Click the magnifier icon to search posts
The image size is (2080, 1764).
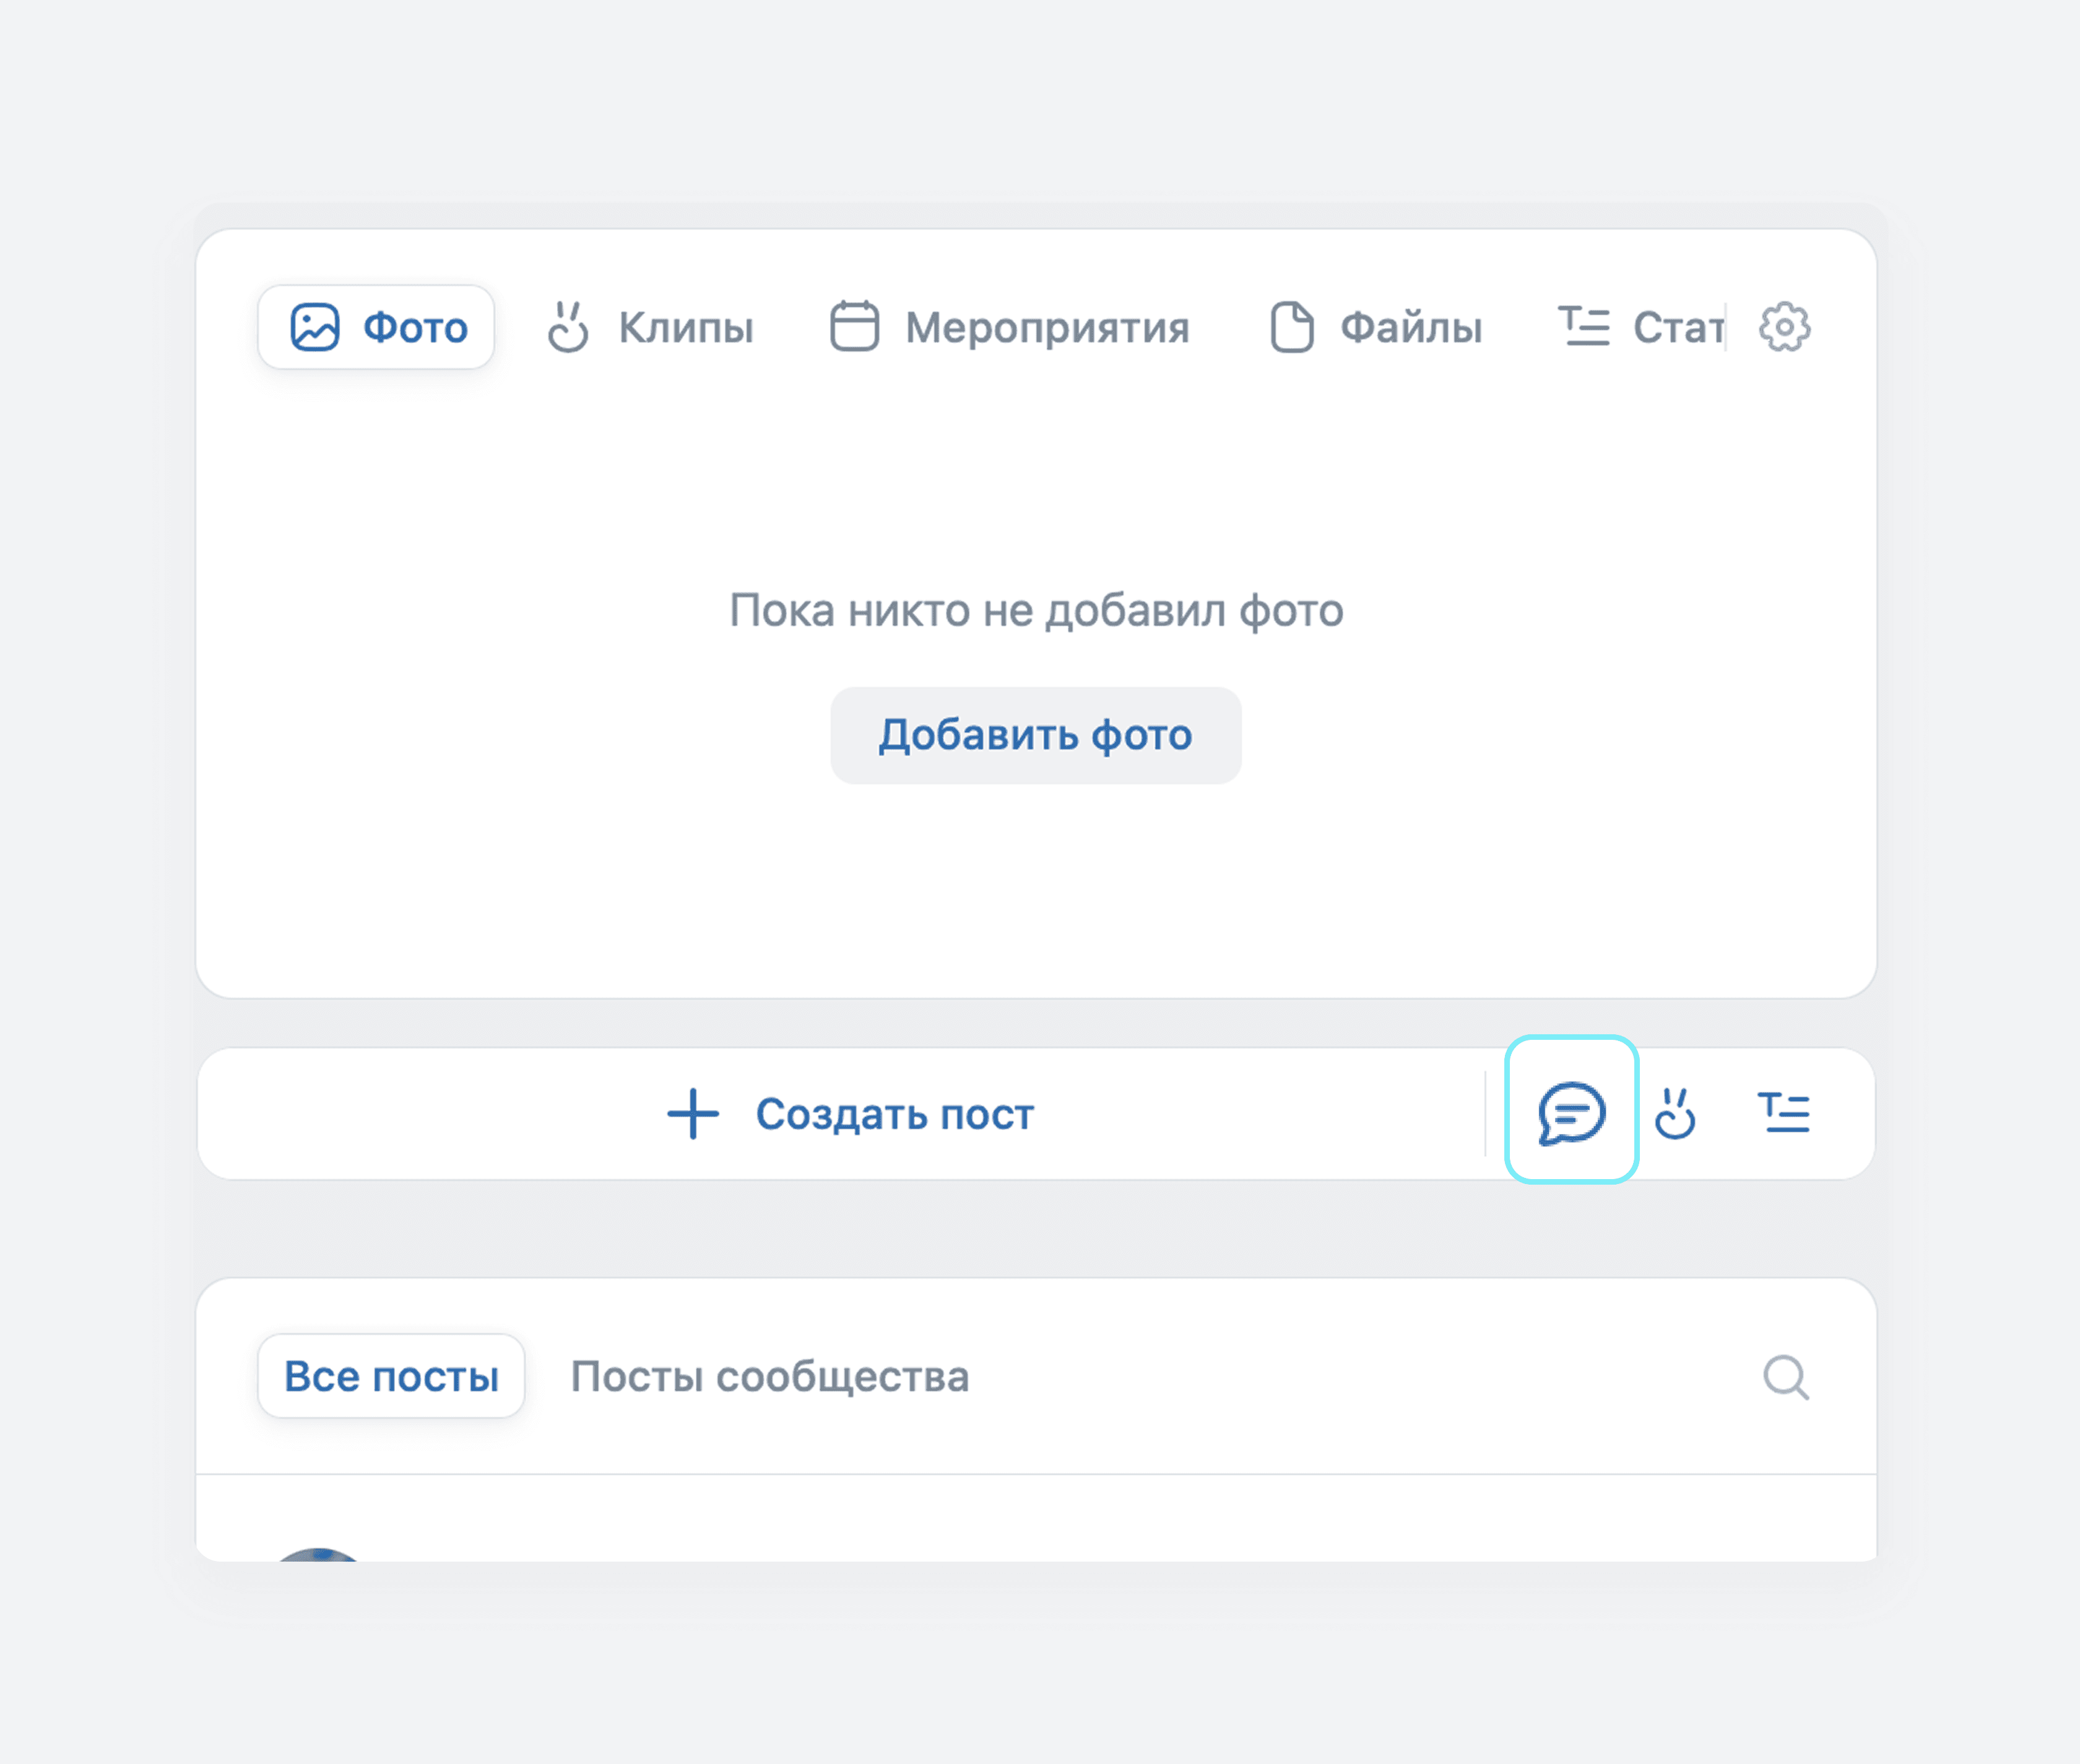1785,1377
